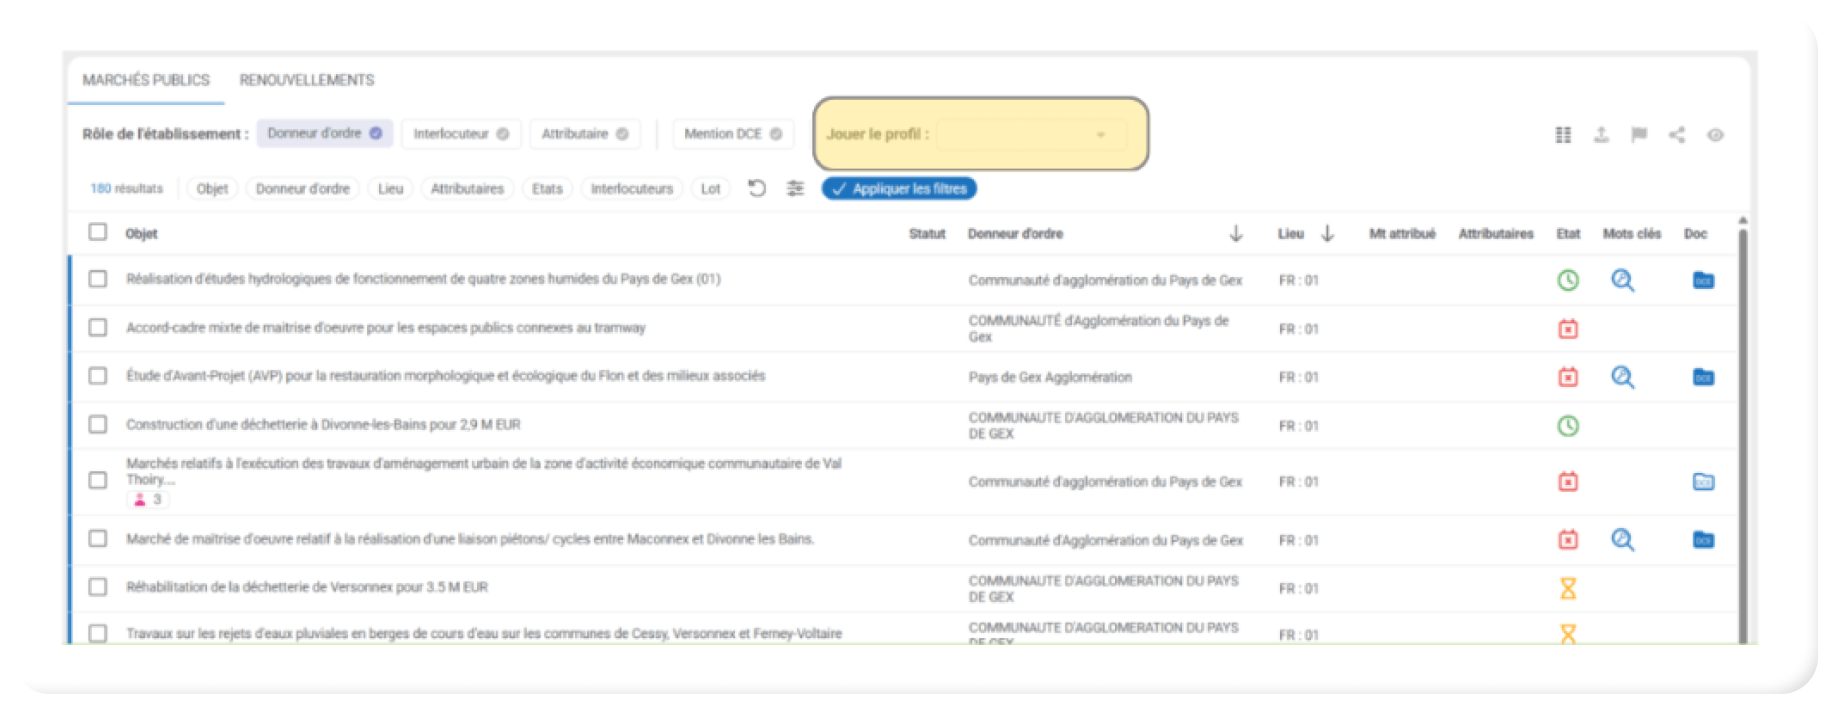Screen dimensions: 1831x707
Task: Click the export upload icon
Action: pyautogui.click(x=1601, y=135)
